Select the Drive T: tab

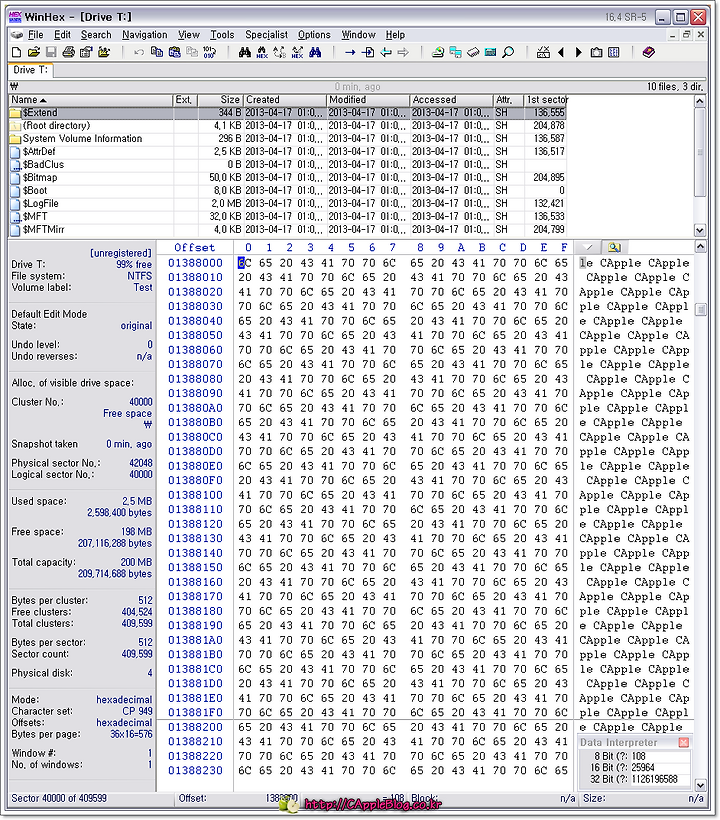click(30, 70)
